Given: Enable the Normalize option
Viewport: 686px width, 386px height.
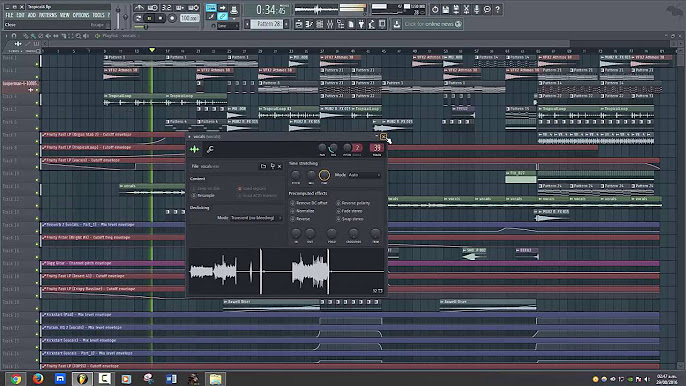Looking at the screenshot, I should [x=303, y=211].
